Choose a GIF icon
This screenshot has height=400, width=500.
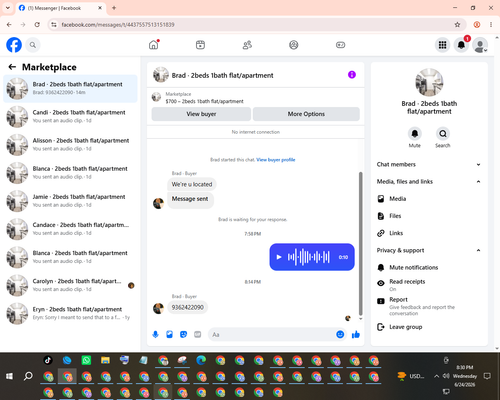[x=198, y=334]
